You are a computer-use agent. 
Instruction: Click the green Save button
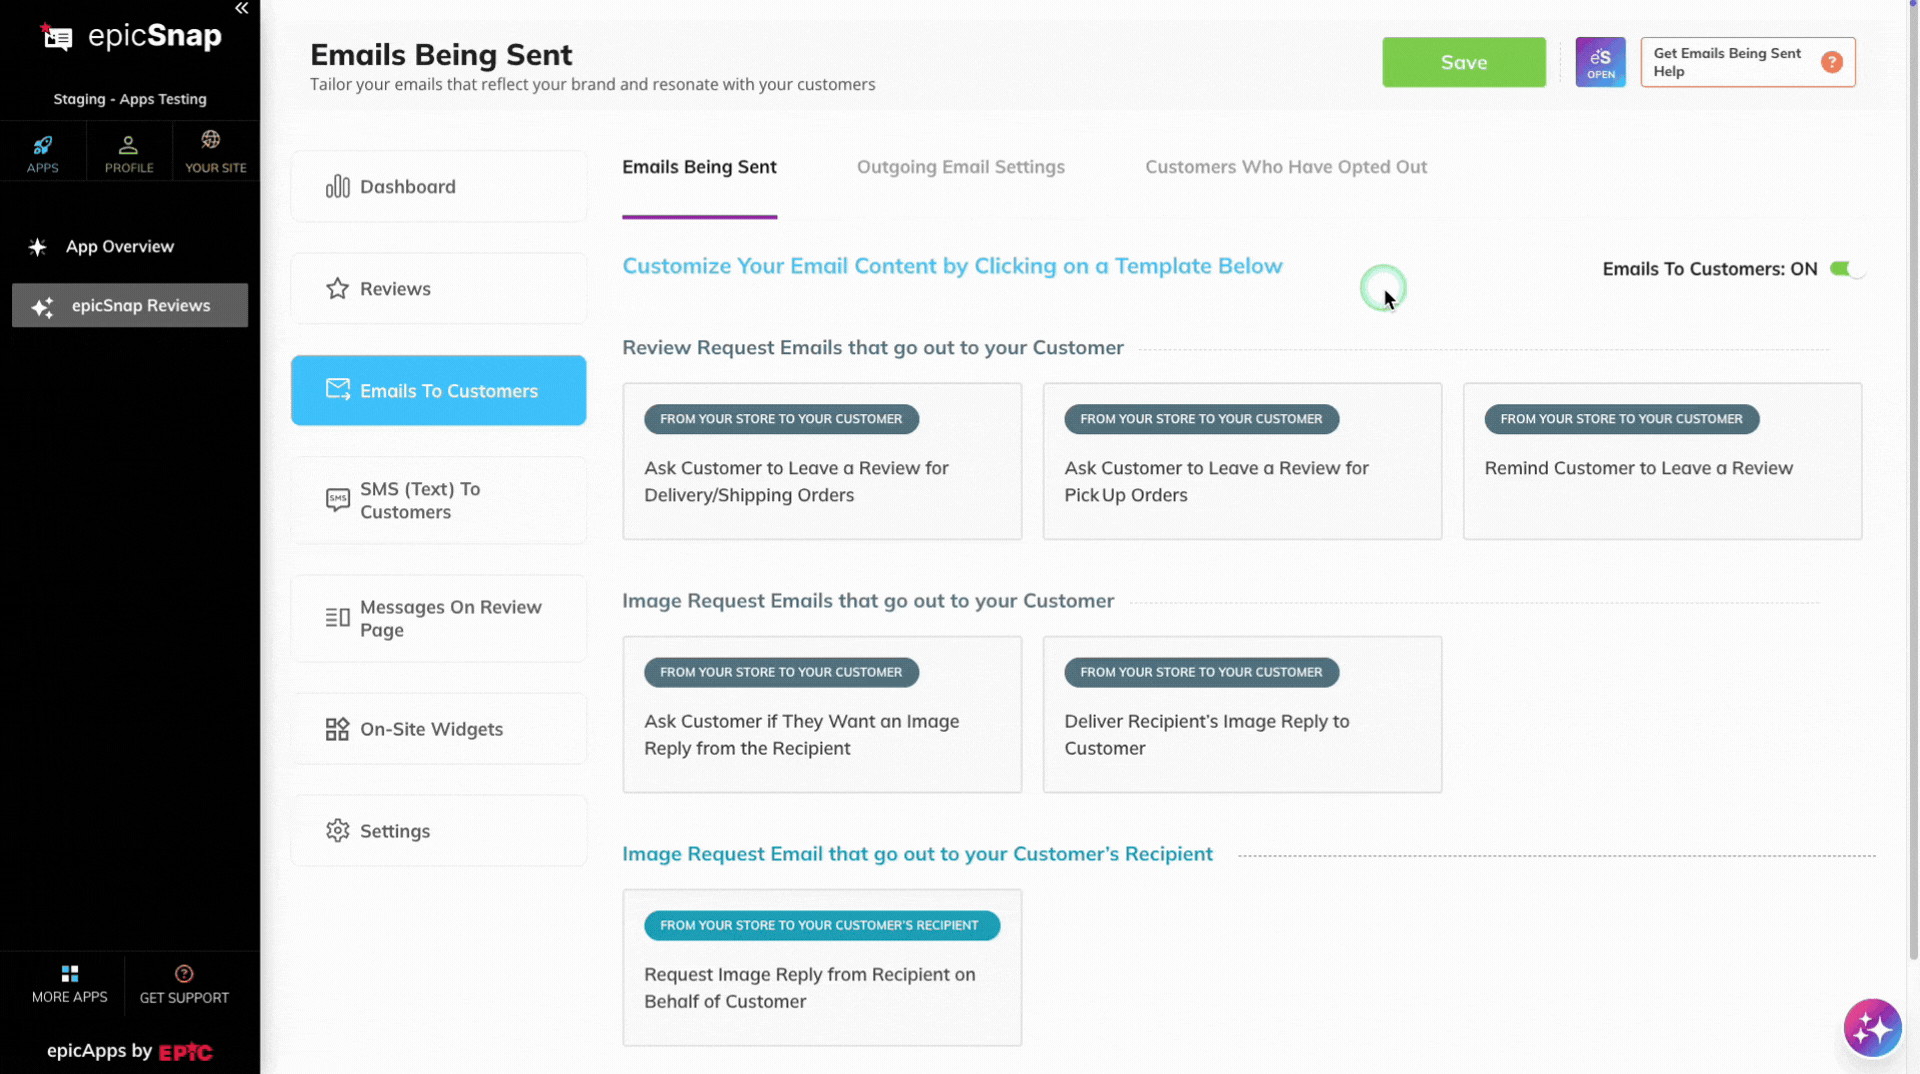1463,62
